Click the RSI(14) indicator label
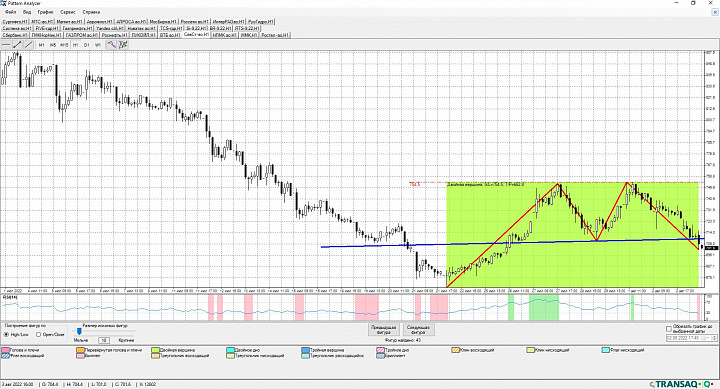 pos(10,298)
